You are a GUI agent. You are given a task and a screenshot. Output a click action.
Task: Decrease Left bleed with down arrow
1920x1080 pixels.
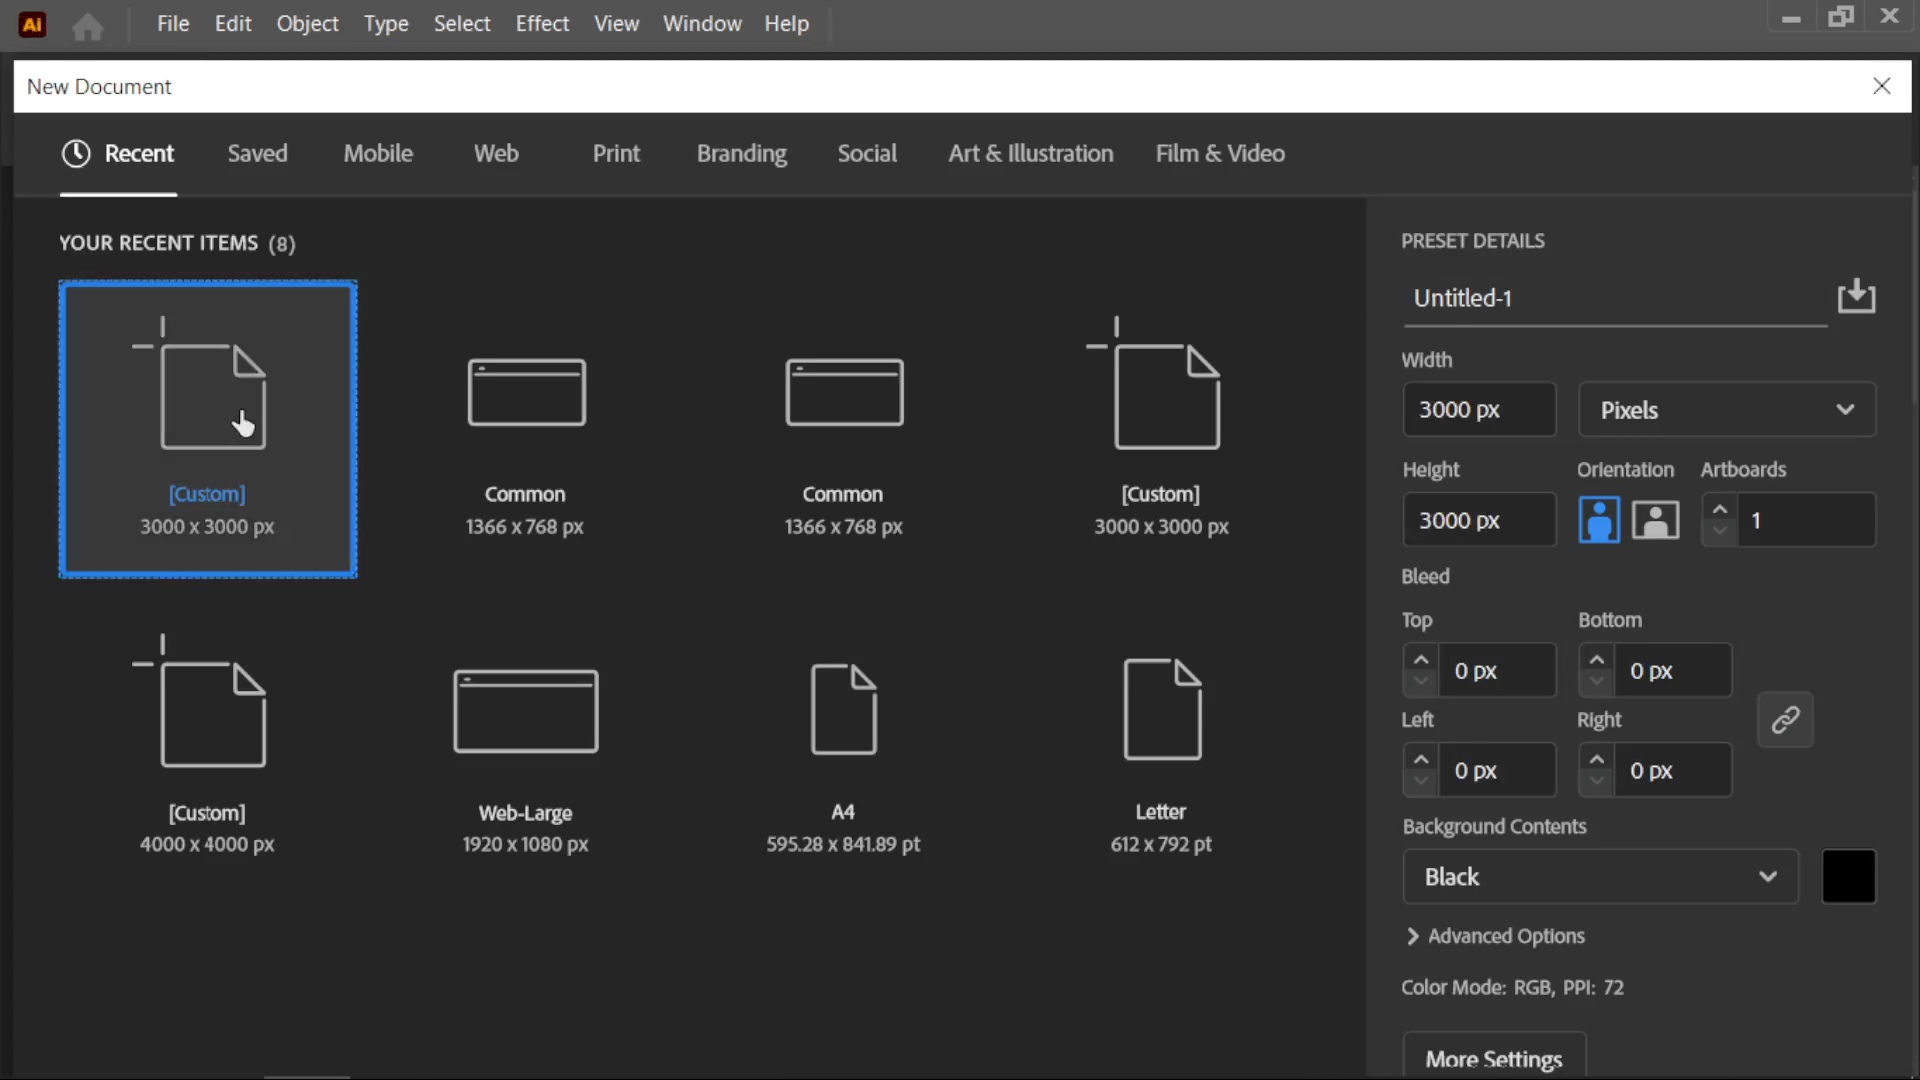coord(1421,782)
